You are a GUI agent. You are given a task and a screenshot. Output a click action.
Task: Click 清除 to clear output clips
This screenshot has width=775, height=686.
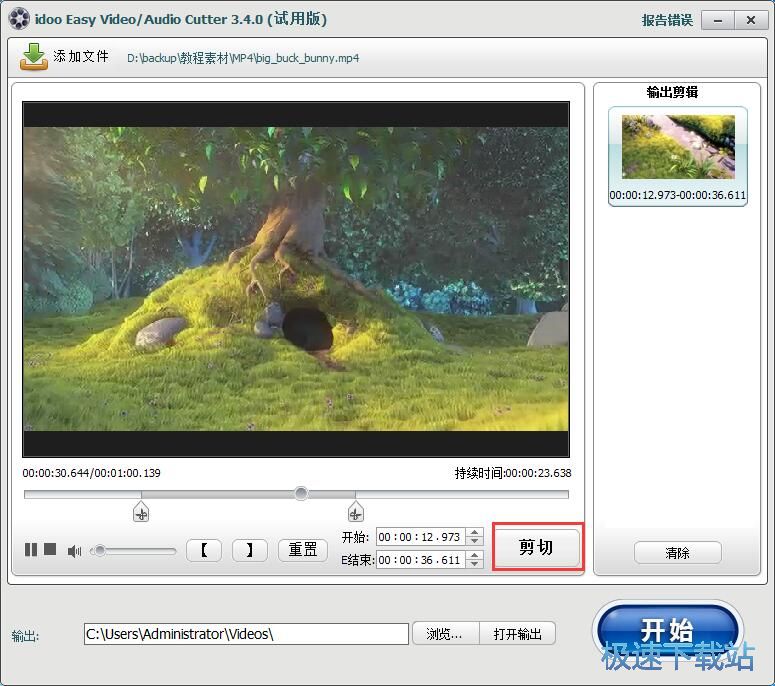[677, 553]
